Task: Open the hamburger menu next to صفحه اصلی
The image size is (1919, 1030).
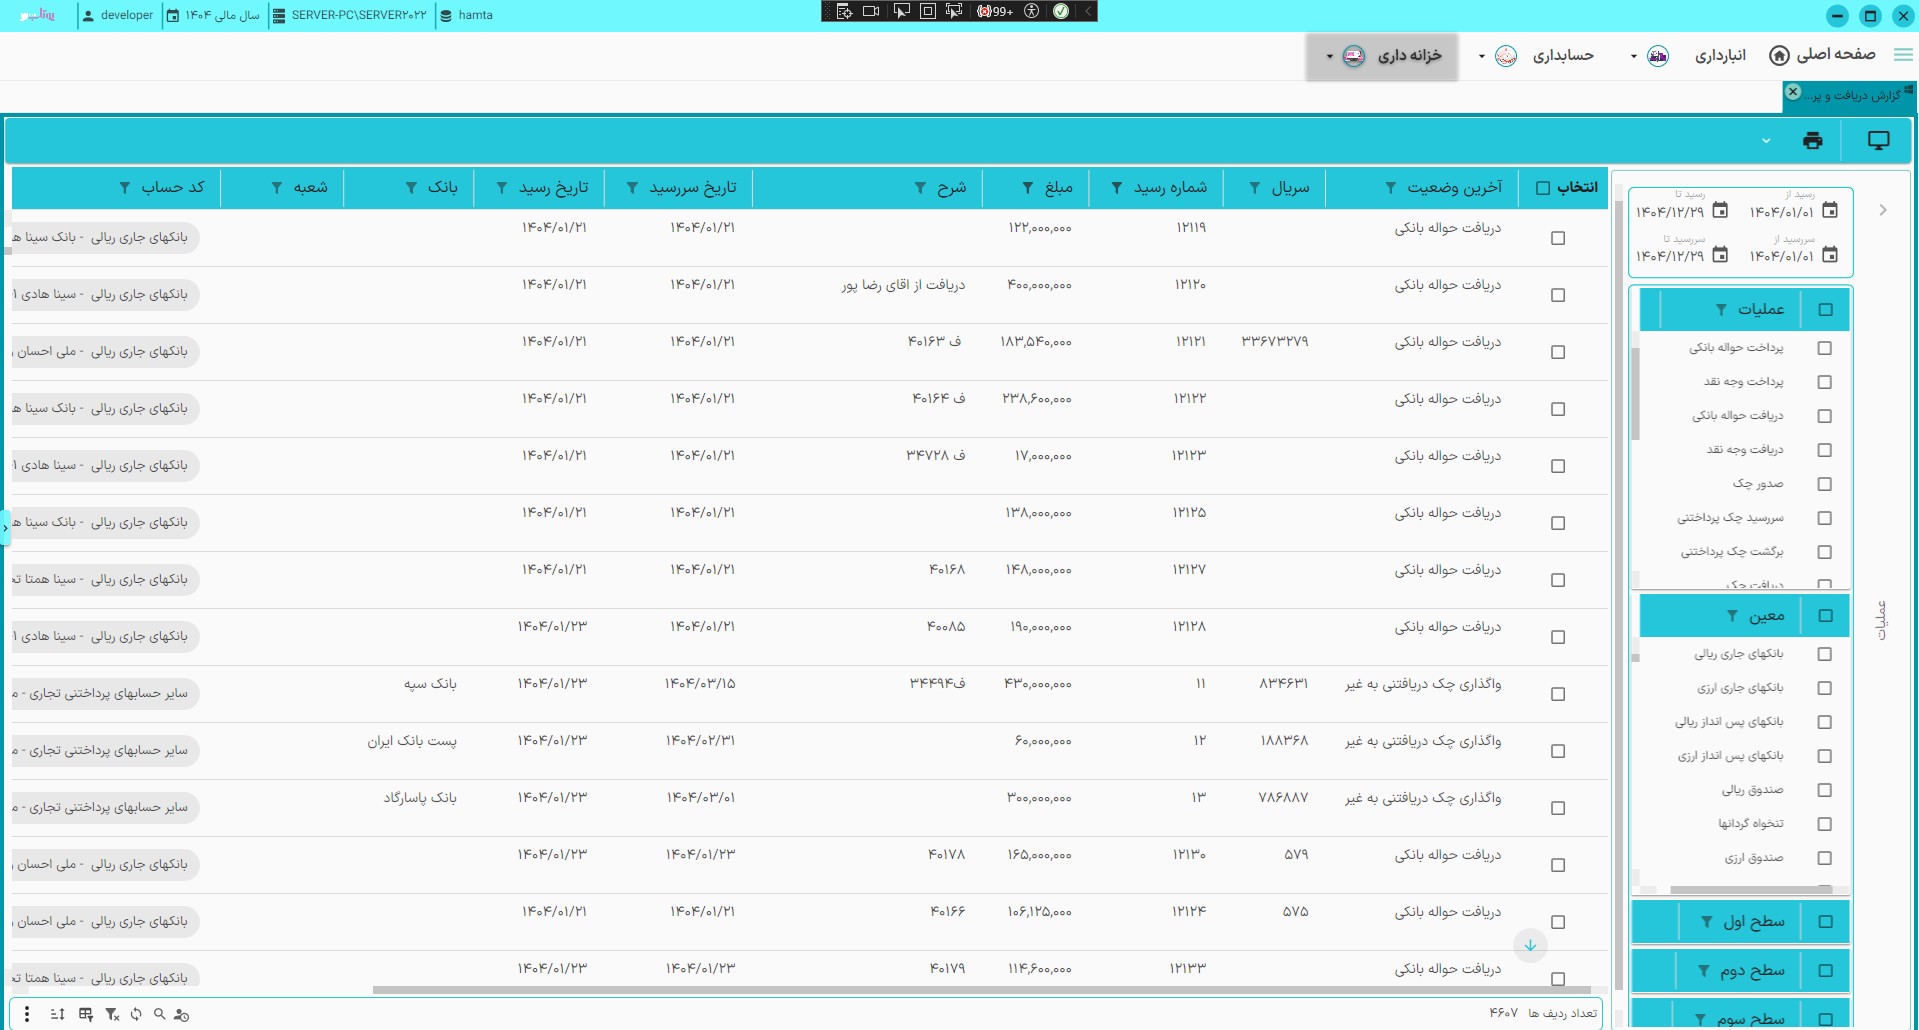Action: 1902,55
